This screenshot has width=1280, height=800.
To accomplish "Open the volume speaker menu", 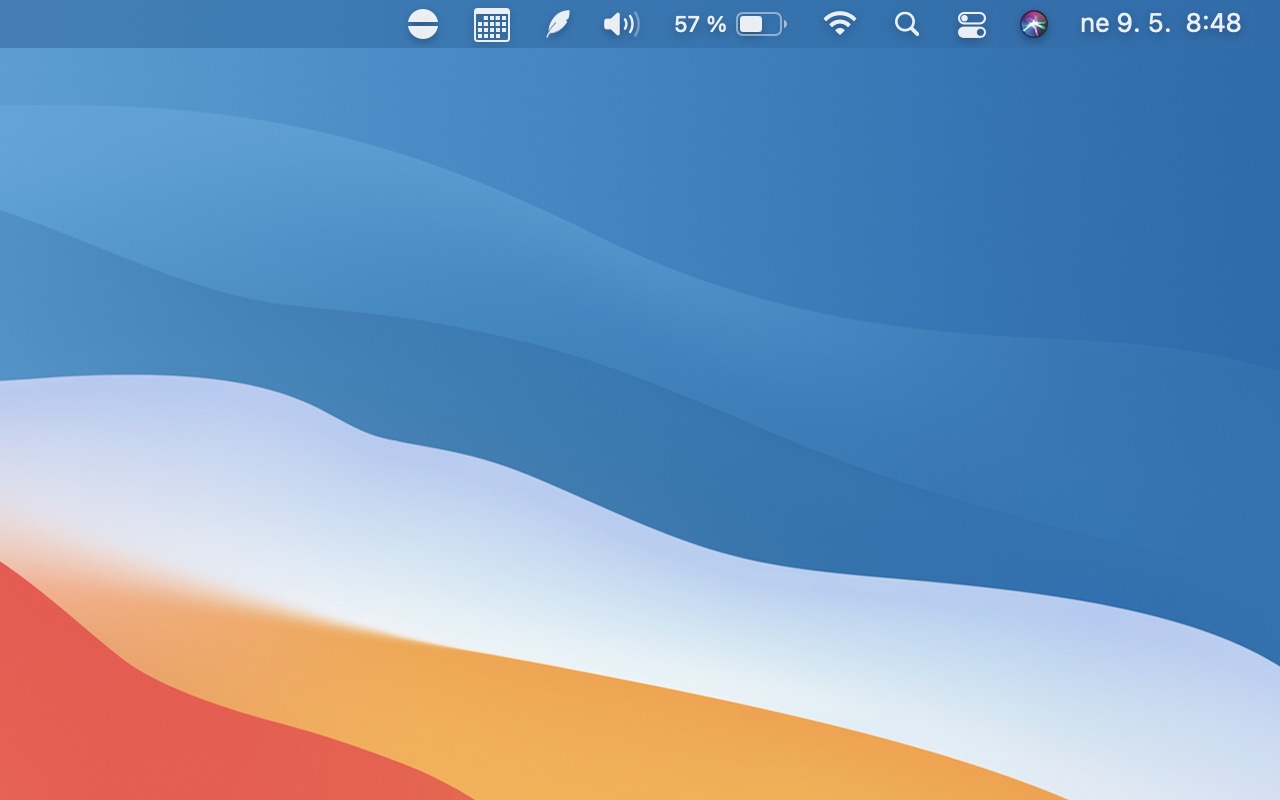I will pyautogui.click(x=620, y=24).
